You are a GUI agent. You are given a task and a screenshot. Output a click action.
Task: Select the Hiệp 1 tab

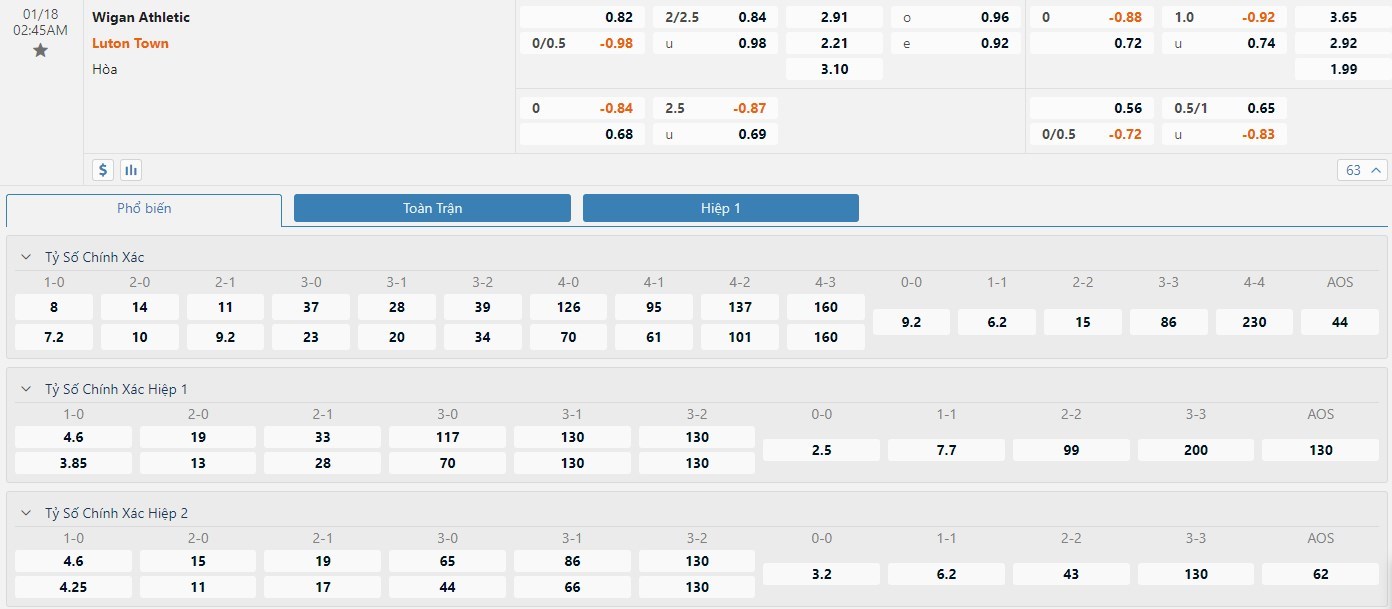point(720,208)
